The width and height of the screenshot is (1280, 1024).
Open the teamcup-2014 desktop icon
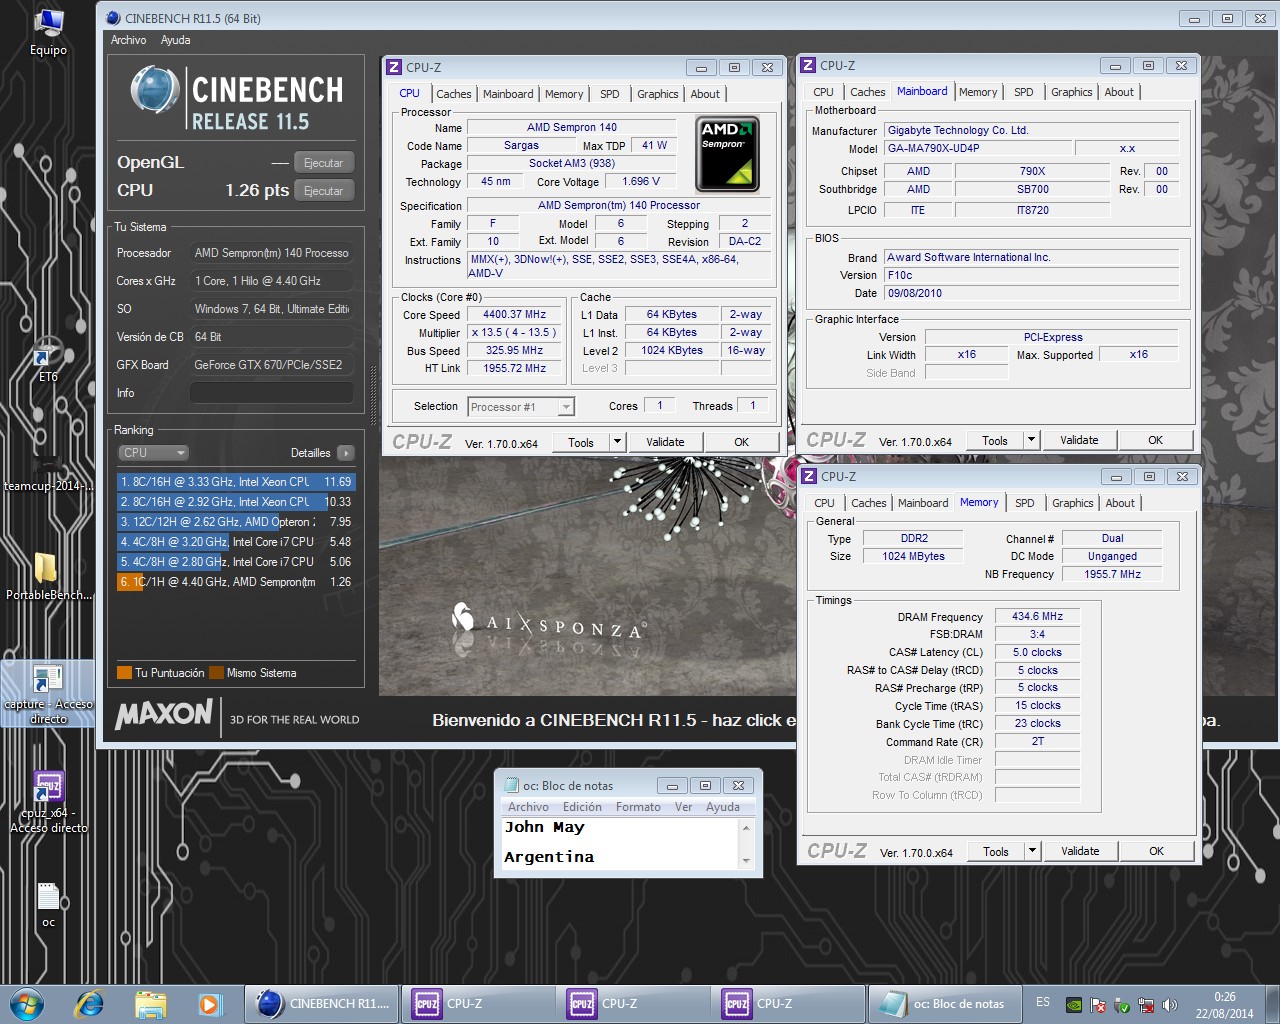(47, 470)
